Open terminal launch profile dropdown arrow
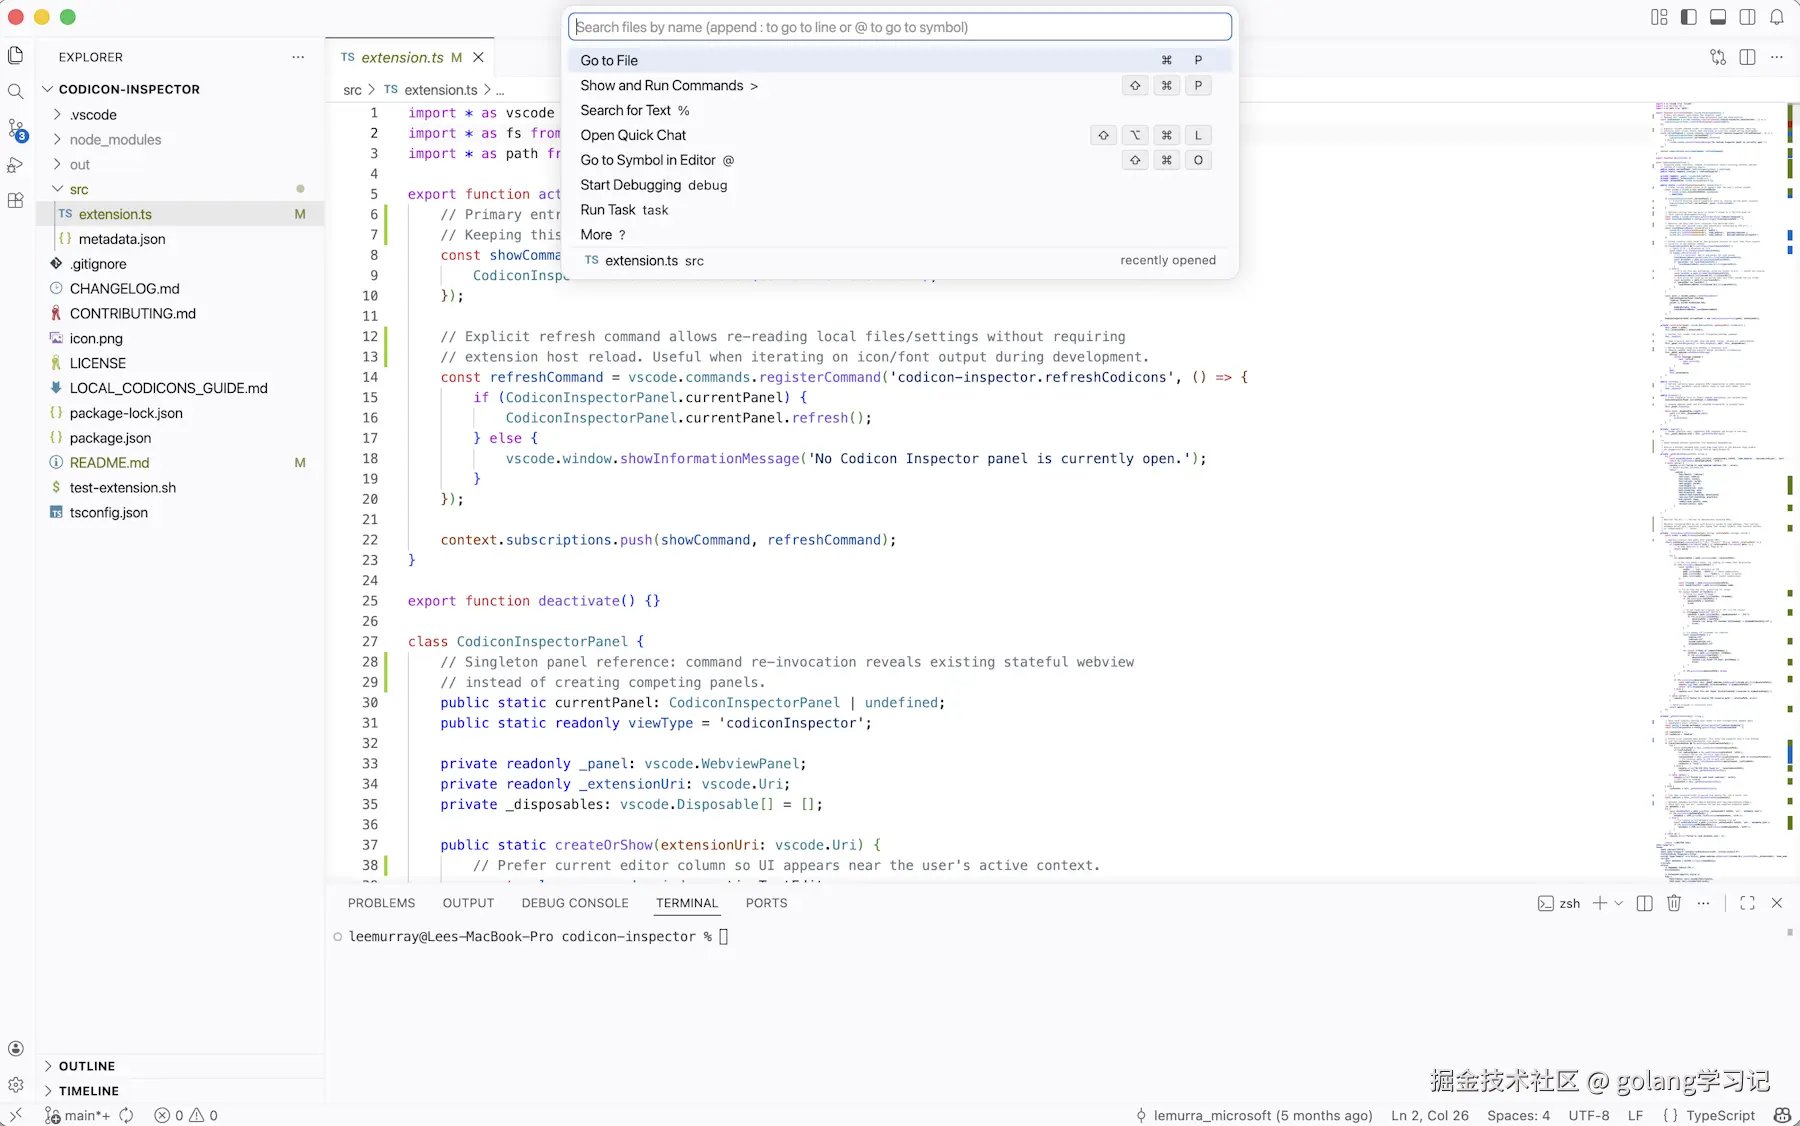Screen dimensions: 1800x1126 click(1619, 903)
